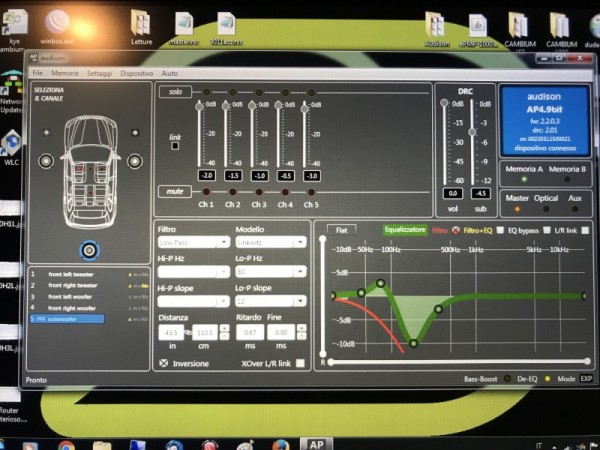Toggle solo for Ch 3
Screen dimensions: 600x450
(259, 92)
